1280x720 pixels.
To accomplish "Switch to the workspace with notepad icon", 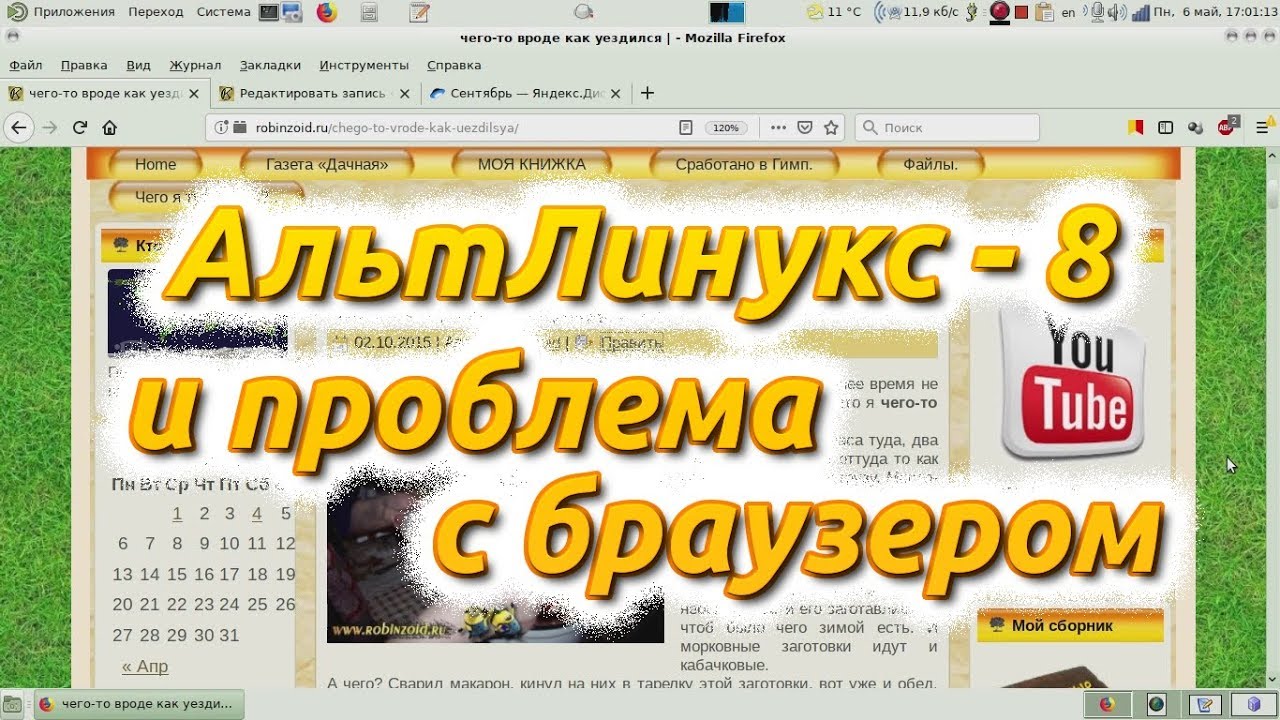I will point(1205,704).
